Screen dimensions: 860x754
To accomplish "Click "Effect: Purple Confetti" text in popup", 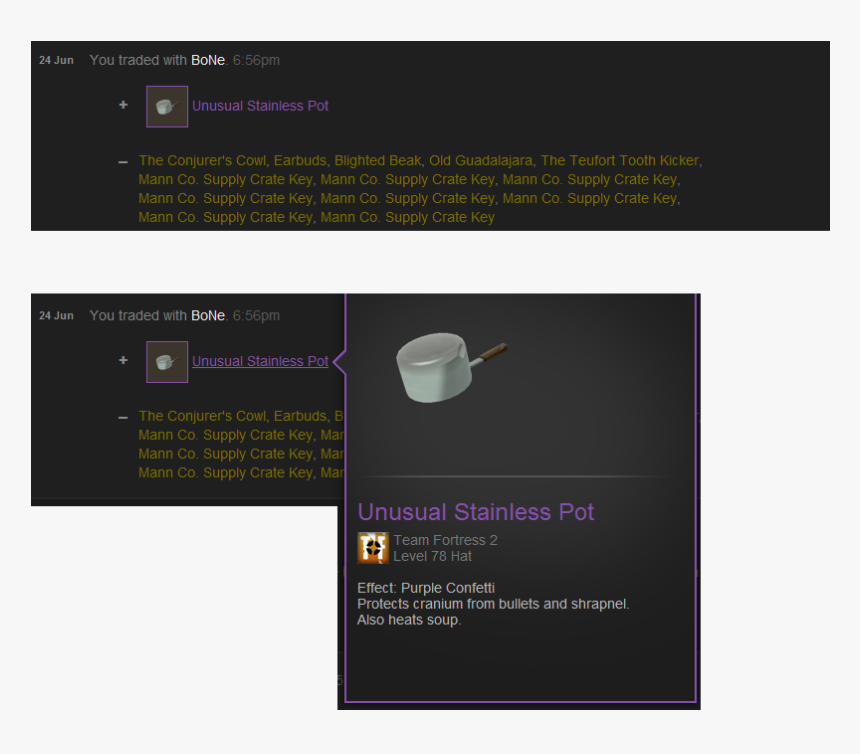I will point(426,588).
